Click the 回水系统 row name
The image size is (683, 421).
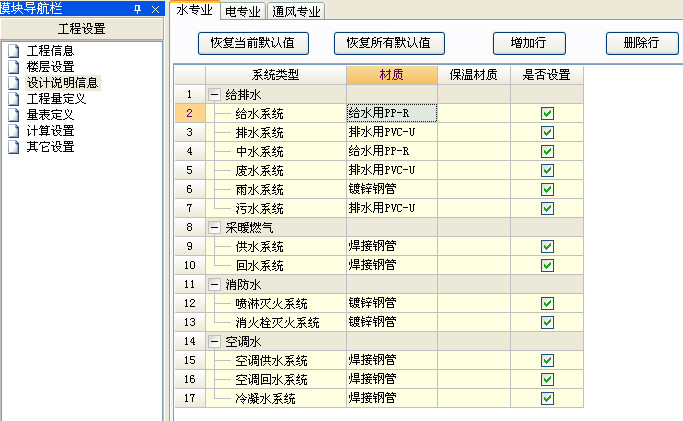pos(260,266)
